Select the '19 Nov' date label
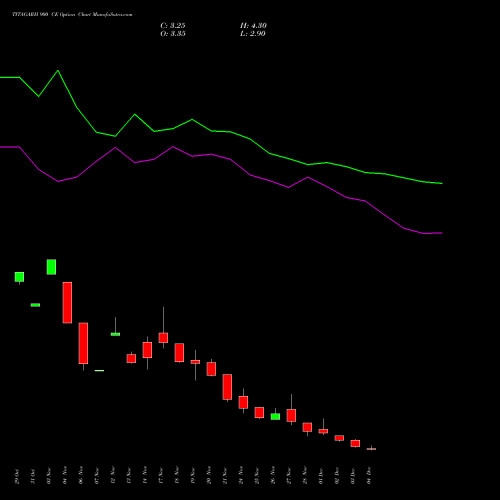Viewport: 500px width, 500px height. point(193,475)
